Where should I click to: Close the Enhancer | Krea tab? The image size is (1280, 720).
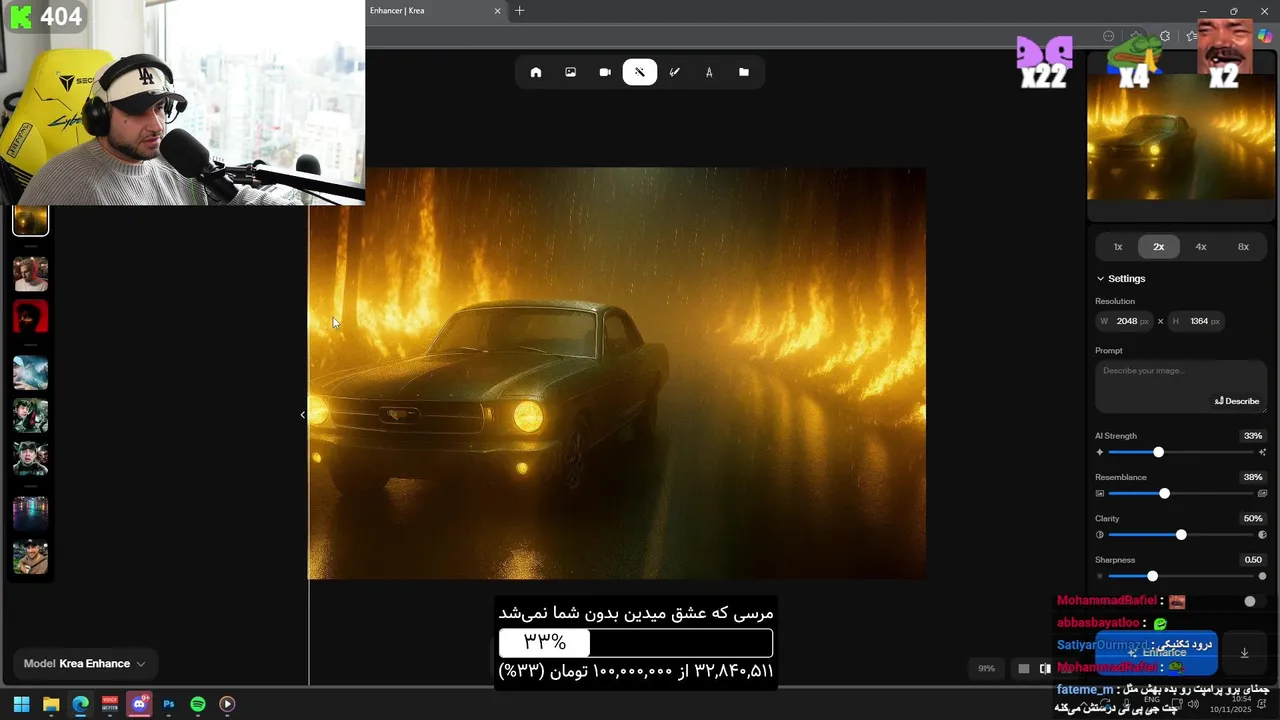[498, 11]
